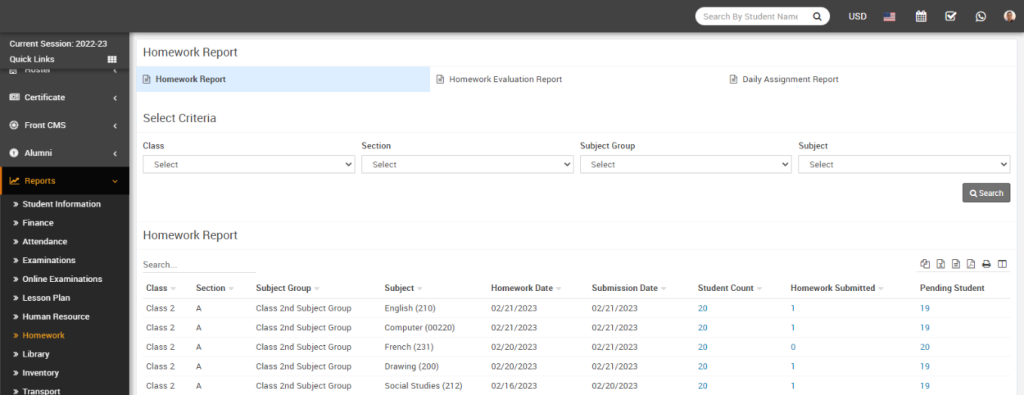1024x395 pixels.
Task: Open Student Information reports link
Action: 61,204
